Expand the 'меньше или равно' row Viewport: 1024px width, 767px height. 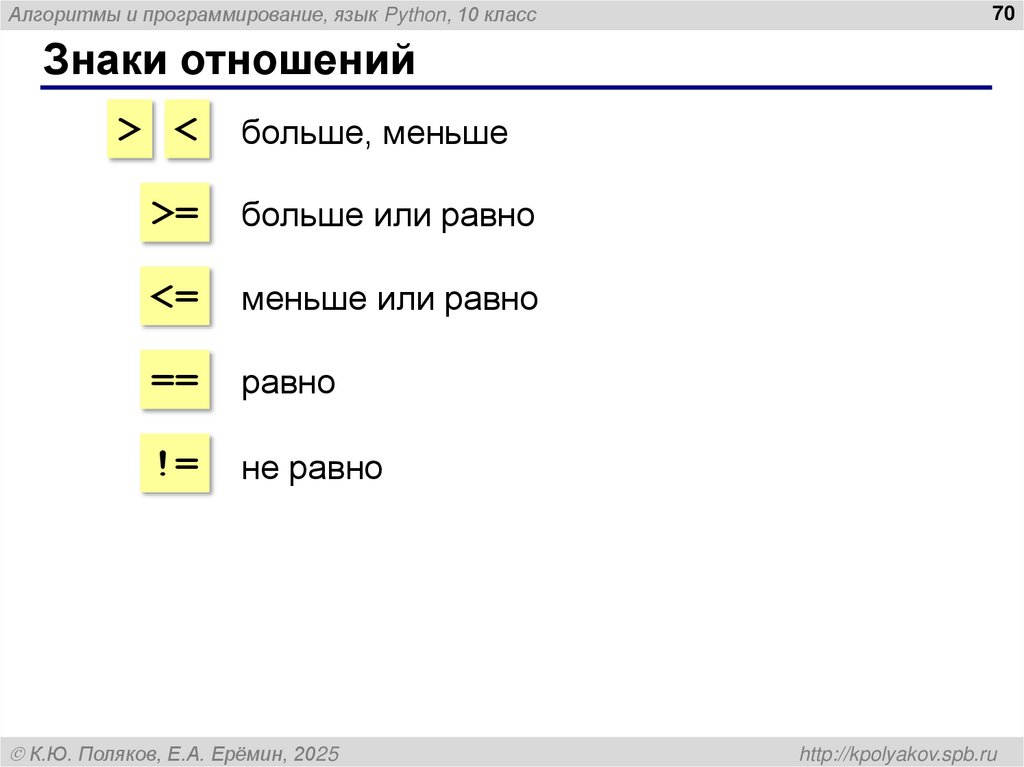point(390,298)
